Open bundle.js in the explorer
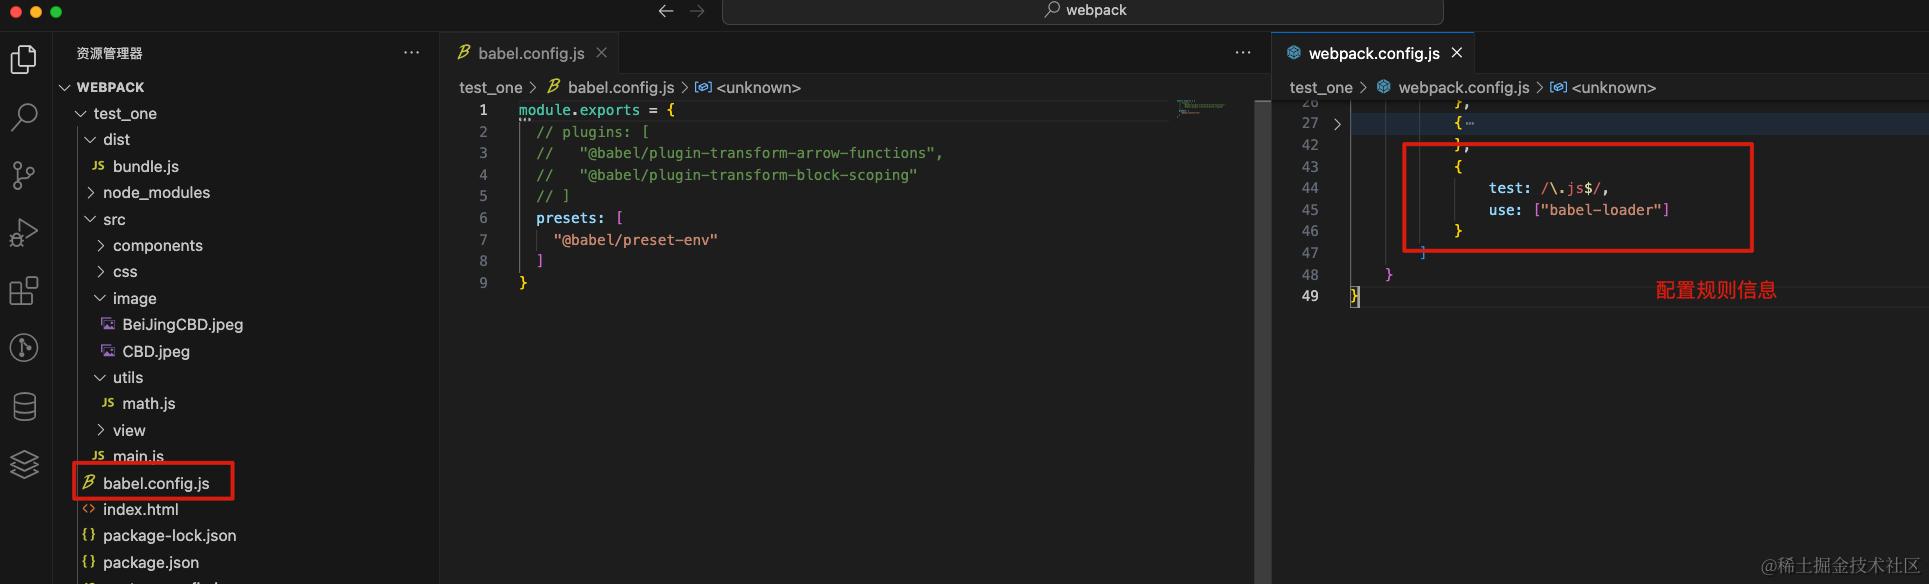 [145, 167]
